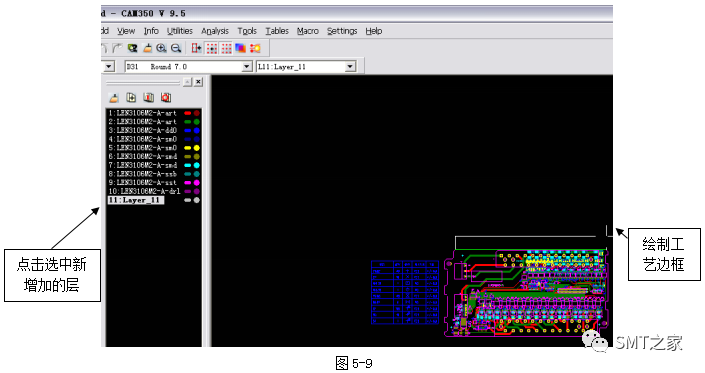Click the zoom out magnifier icon
This screenshot has width=705, height=373.
(176, 48)
